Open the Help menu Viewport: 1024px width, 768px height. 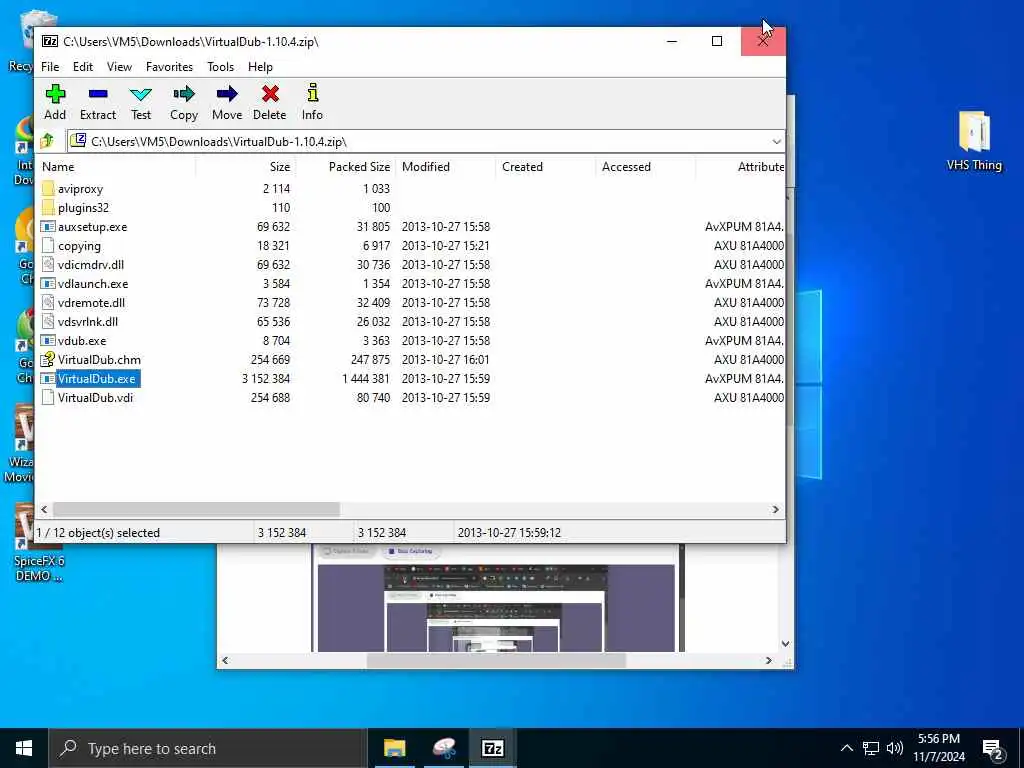coord(260,67)
